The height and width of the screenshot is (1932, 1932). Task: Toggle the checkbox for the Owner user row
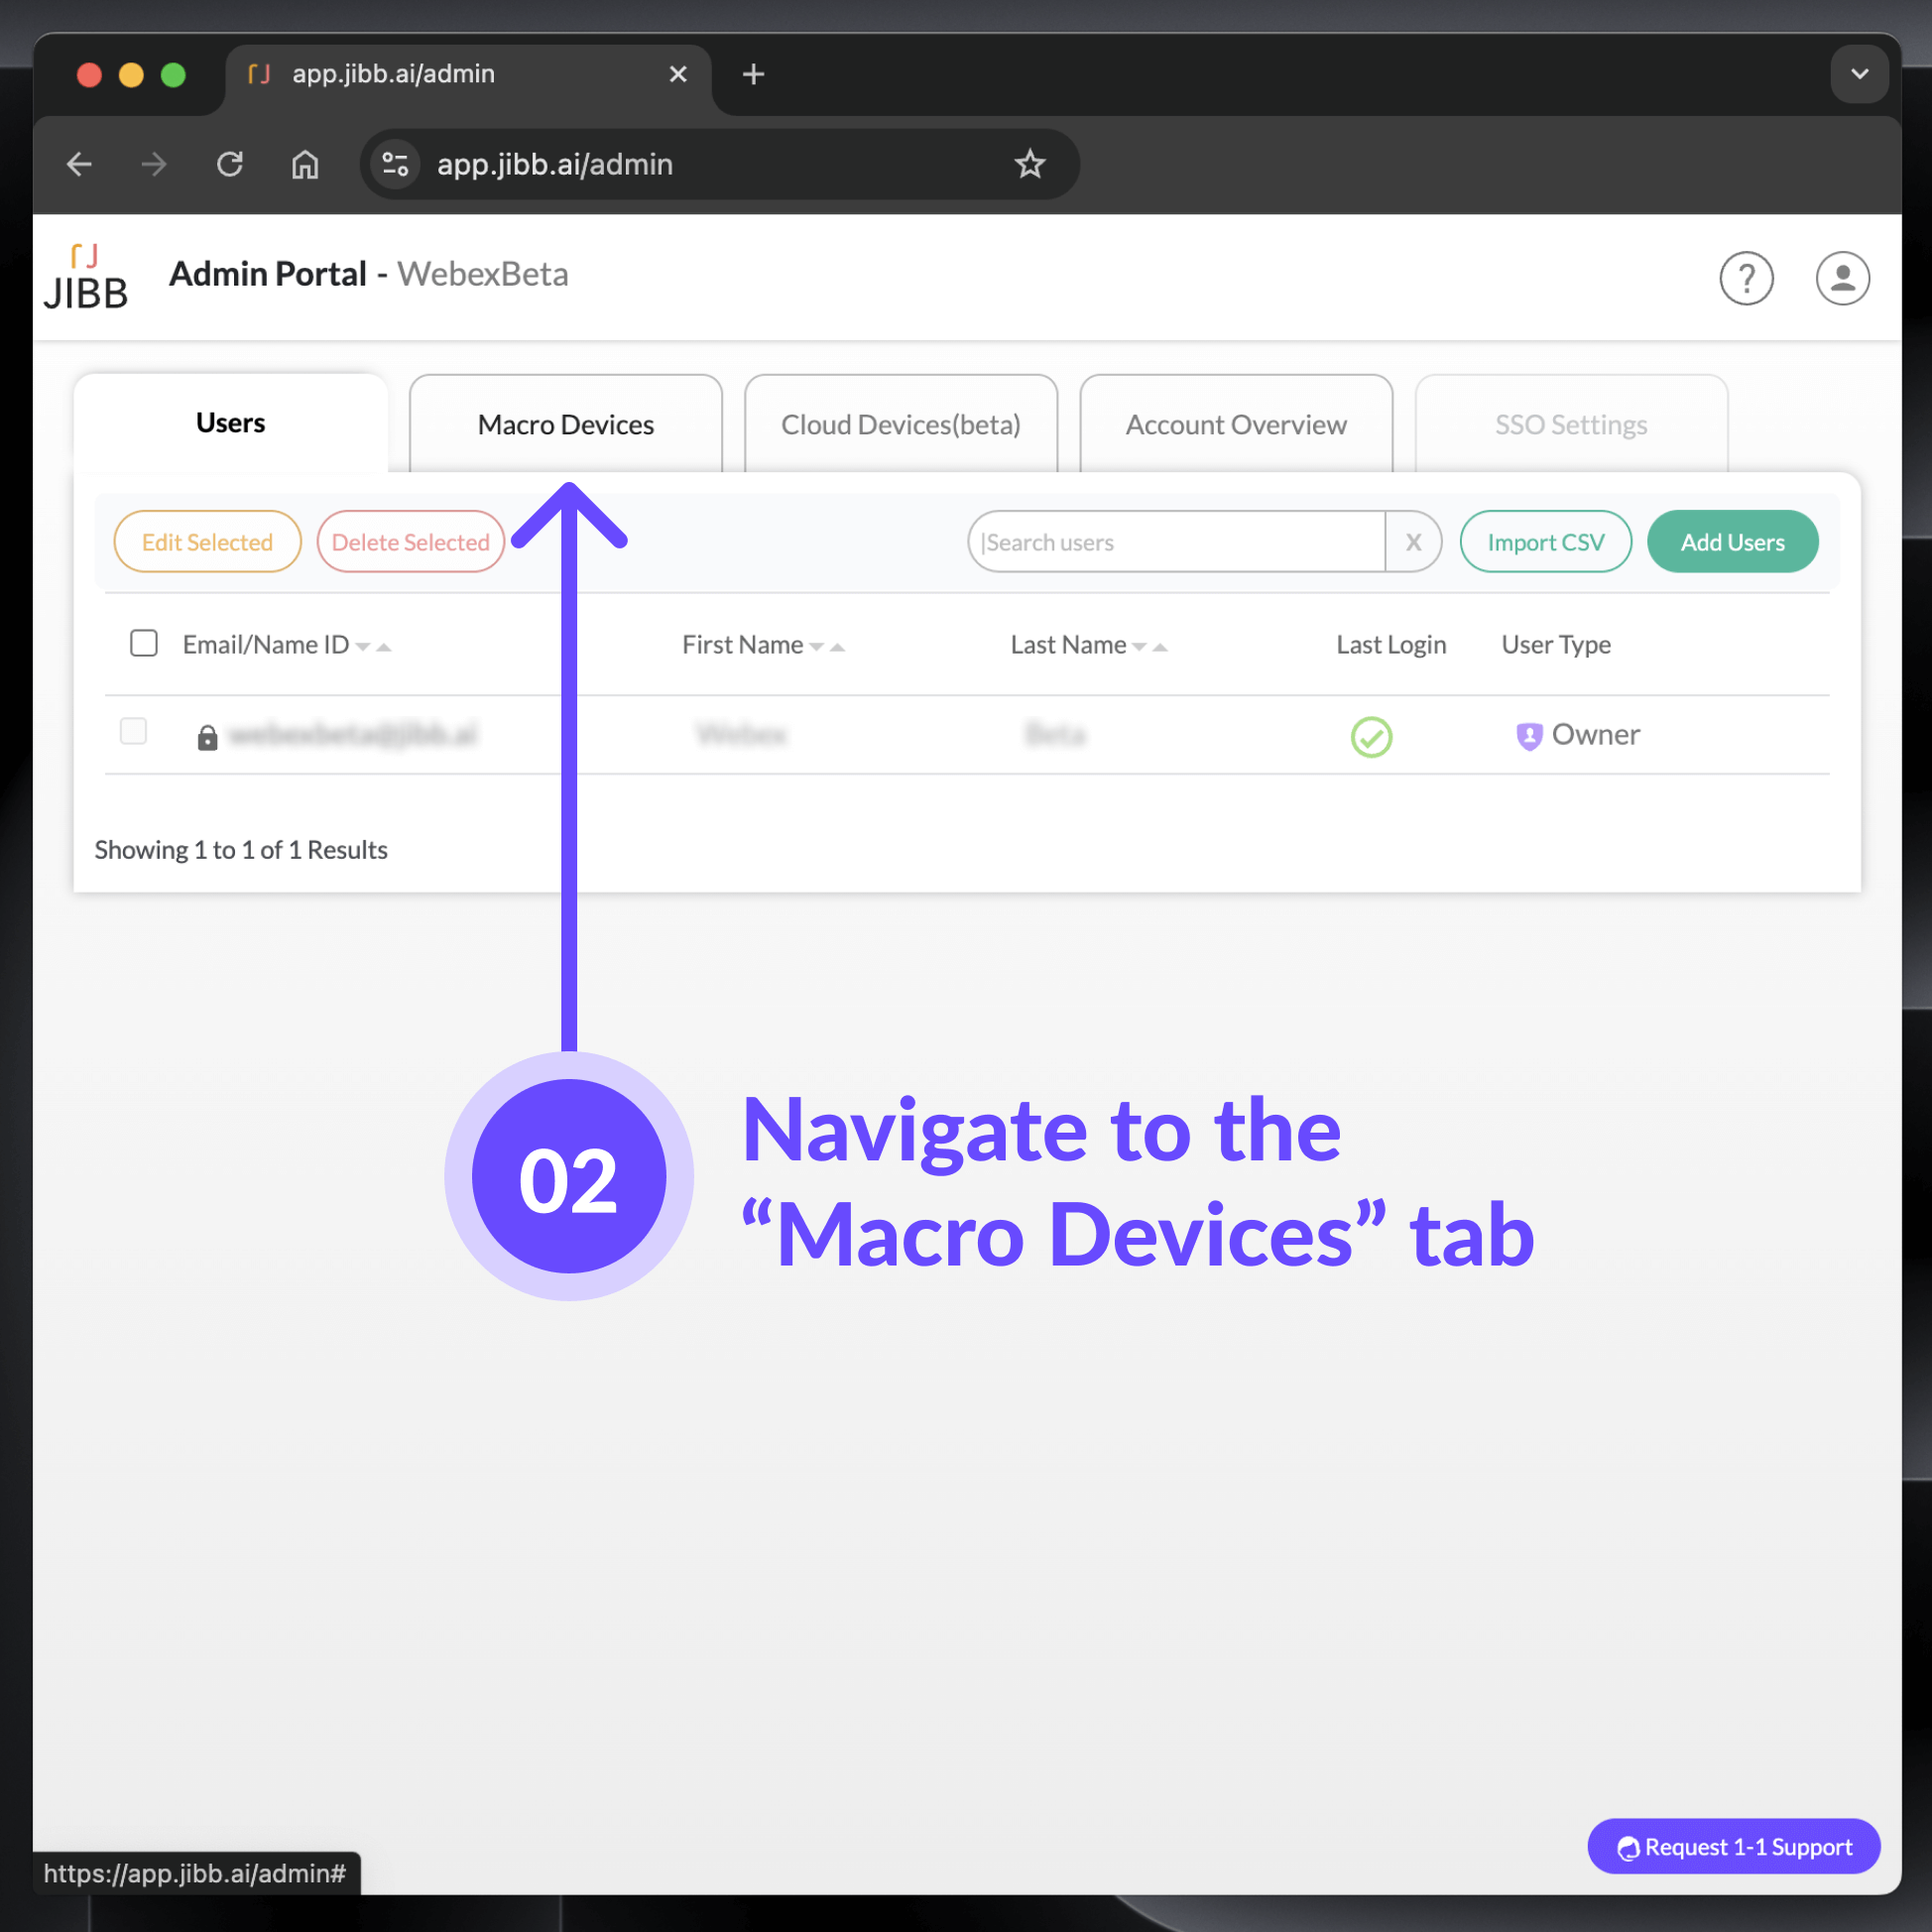pyautogui.click(x=133, y=731)
